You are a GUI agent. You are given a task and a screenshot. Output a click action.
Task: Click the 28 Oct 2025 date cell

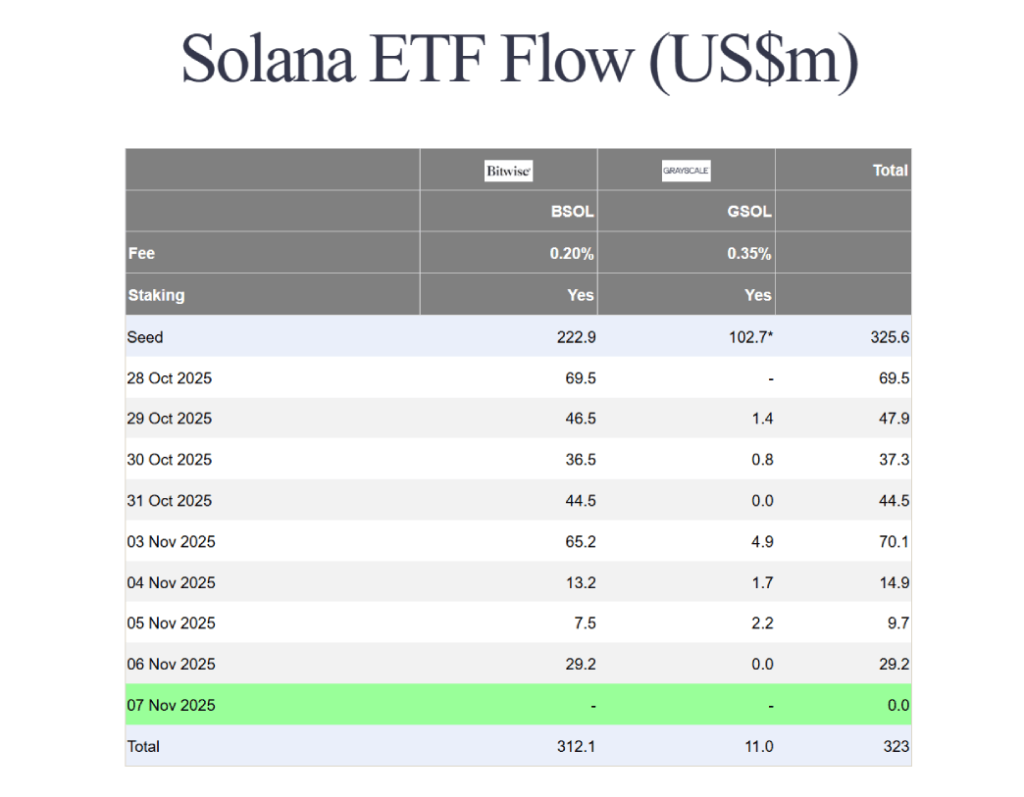(169, 378)
